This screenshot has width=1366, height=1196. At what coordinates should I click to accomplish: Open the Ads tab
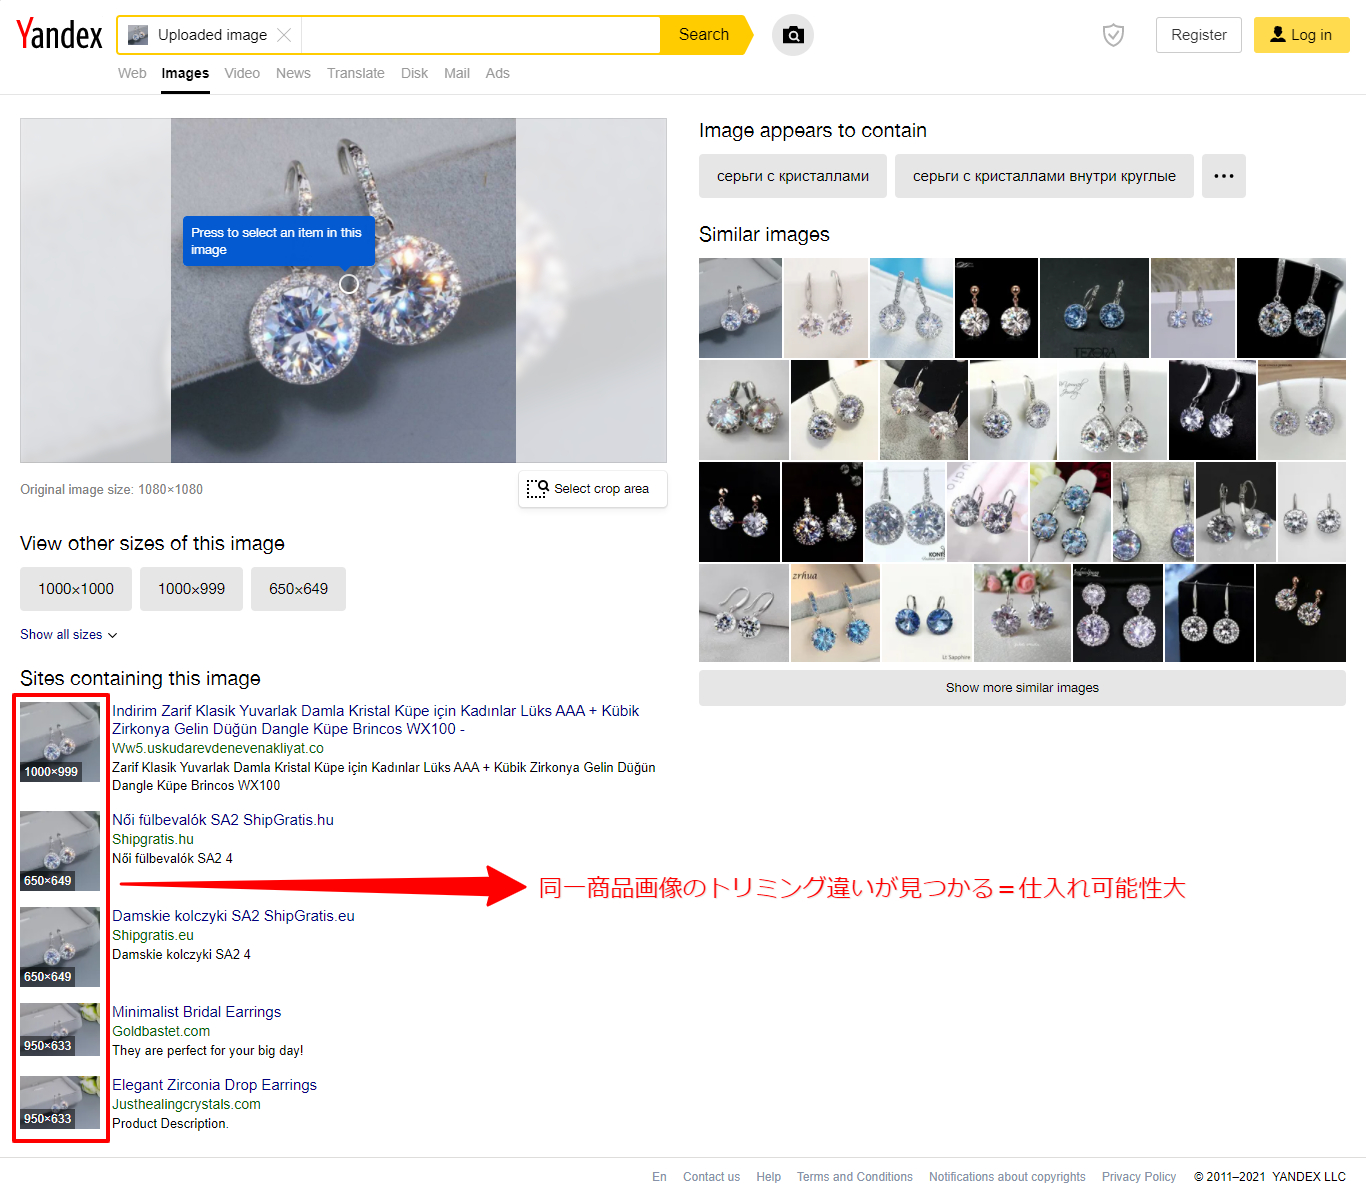497,73
